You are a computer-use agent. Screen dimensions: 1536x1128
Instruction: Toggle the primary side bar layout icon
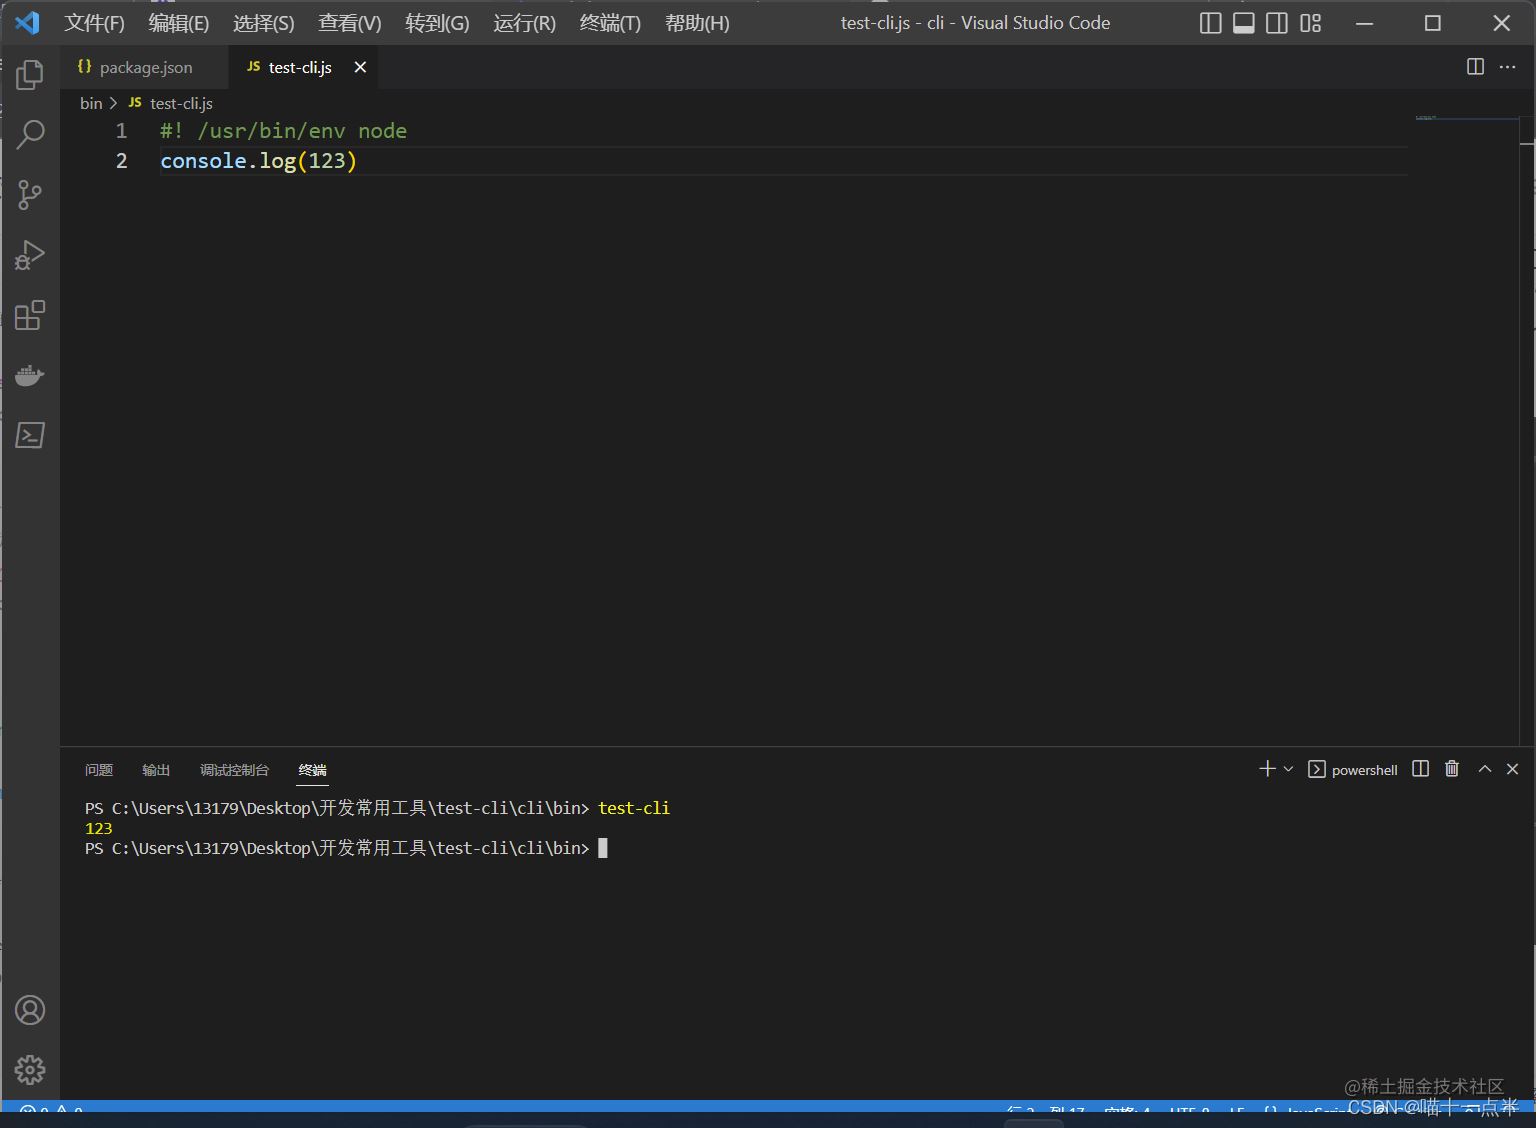coord(1210,23)
